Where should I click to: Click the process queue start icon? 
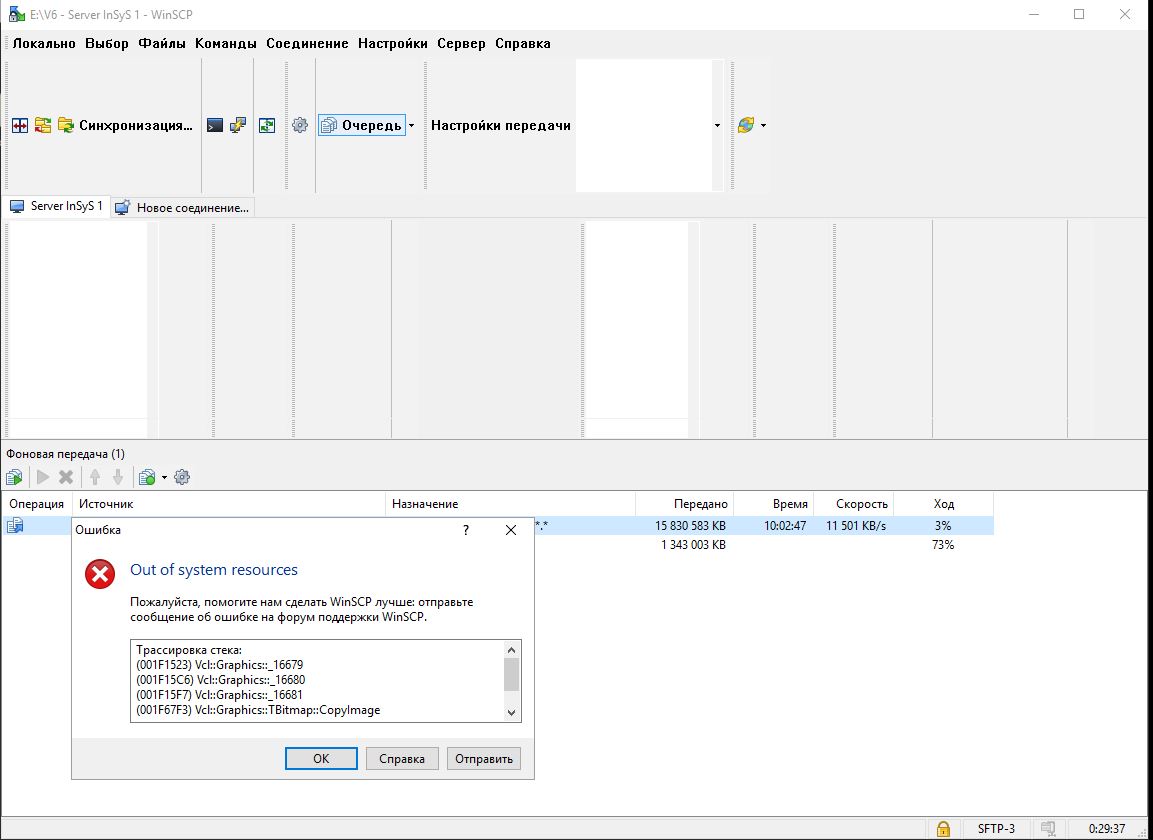(14, 477)
